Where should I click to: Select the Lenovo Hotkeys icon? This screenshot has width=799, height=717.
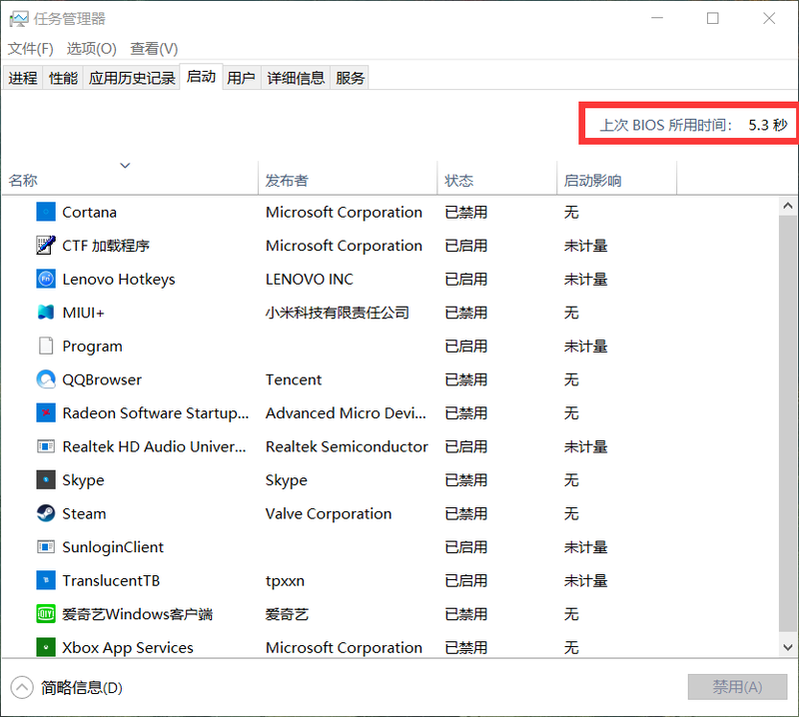[46, 279]
